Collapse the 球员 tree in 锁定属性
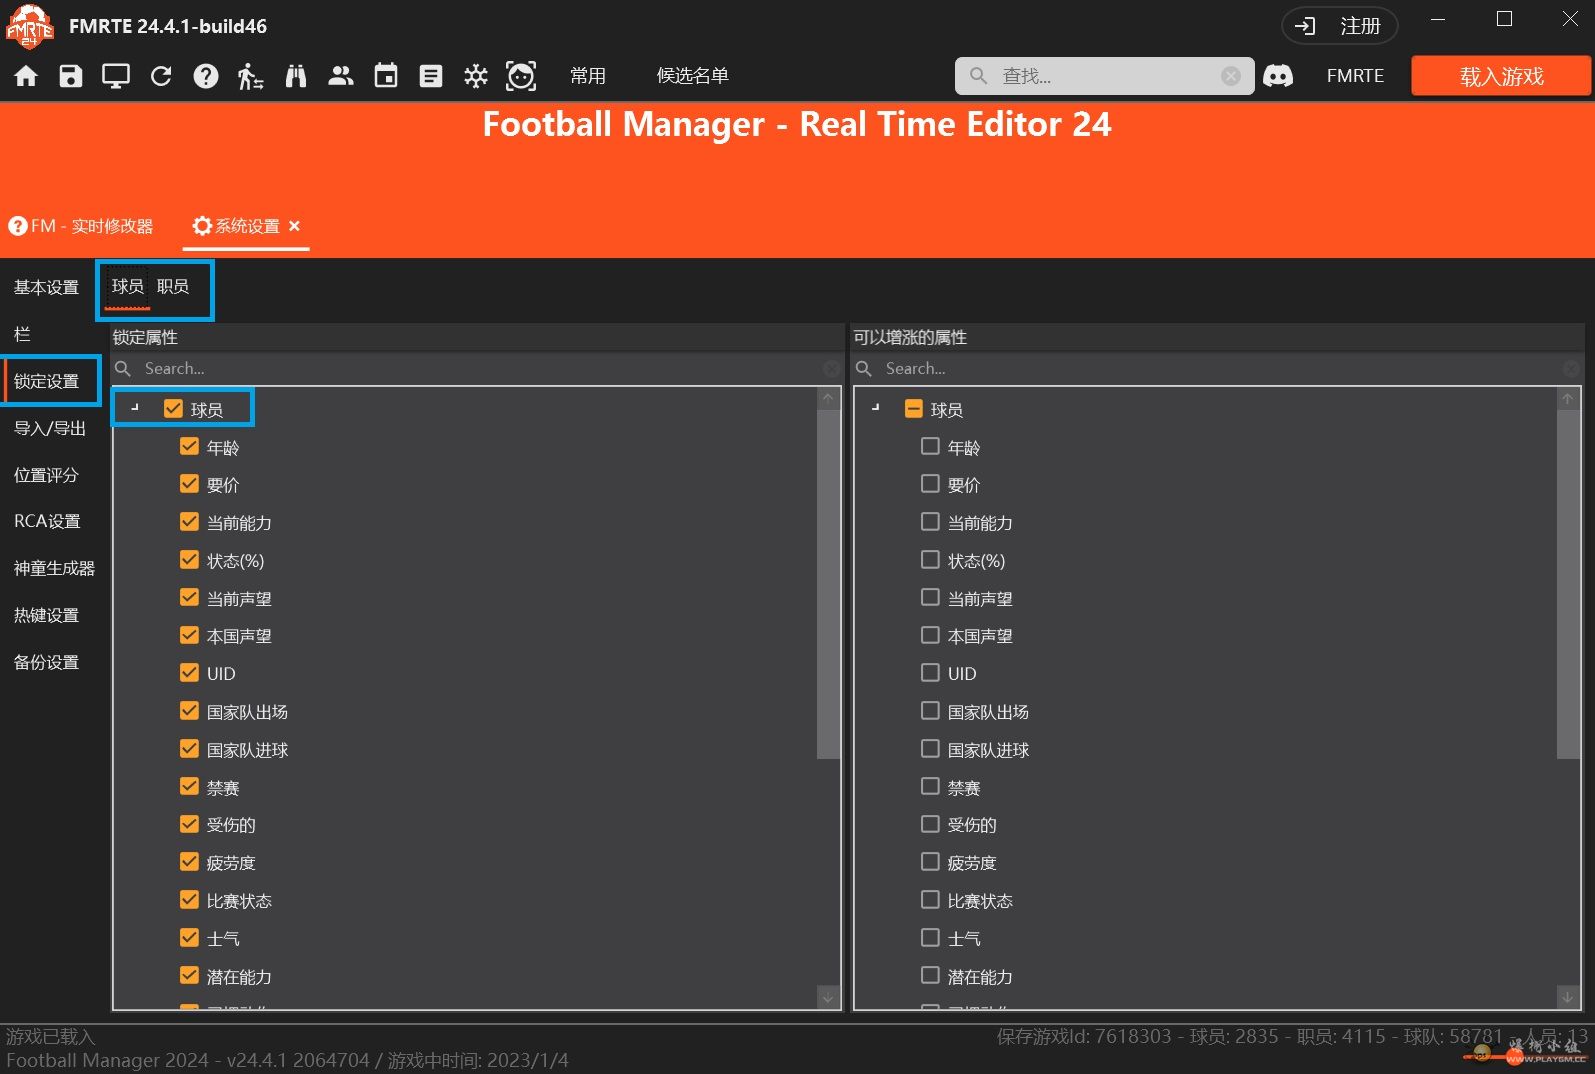The image size is (1595, 1074). click(135, 408)
